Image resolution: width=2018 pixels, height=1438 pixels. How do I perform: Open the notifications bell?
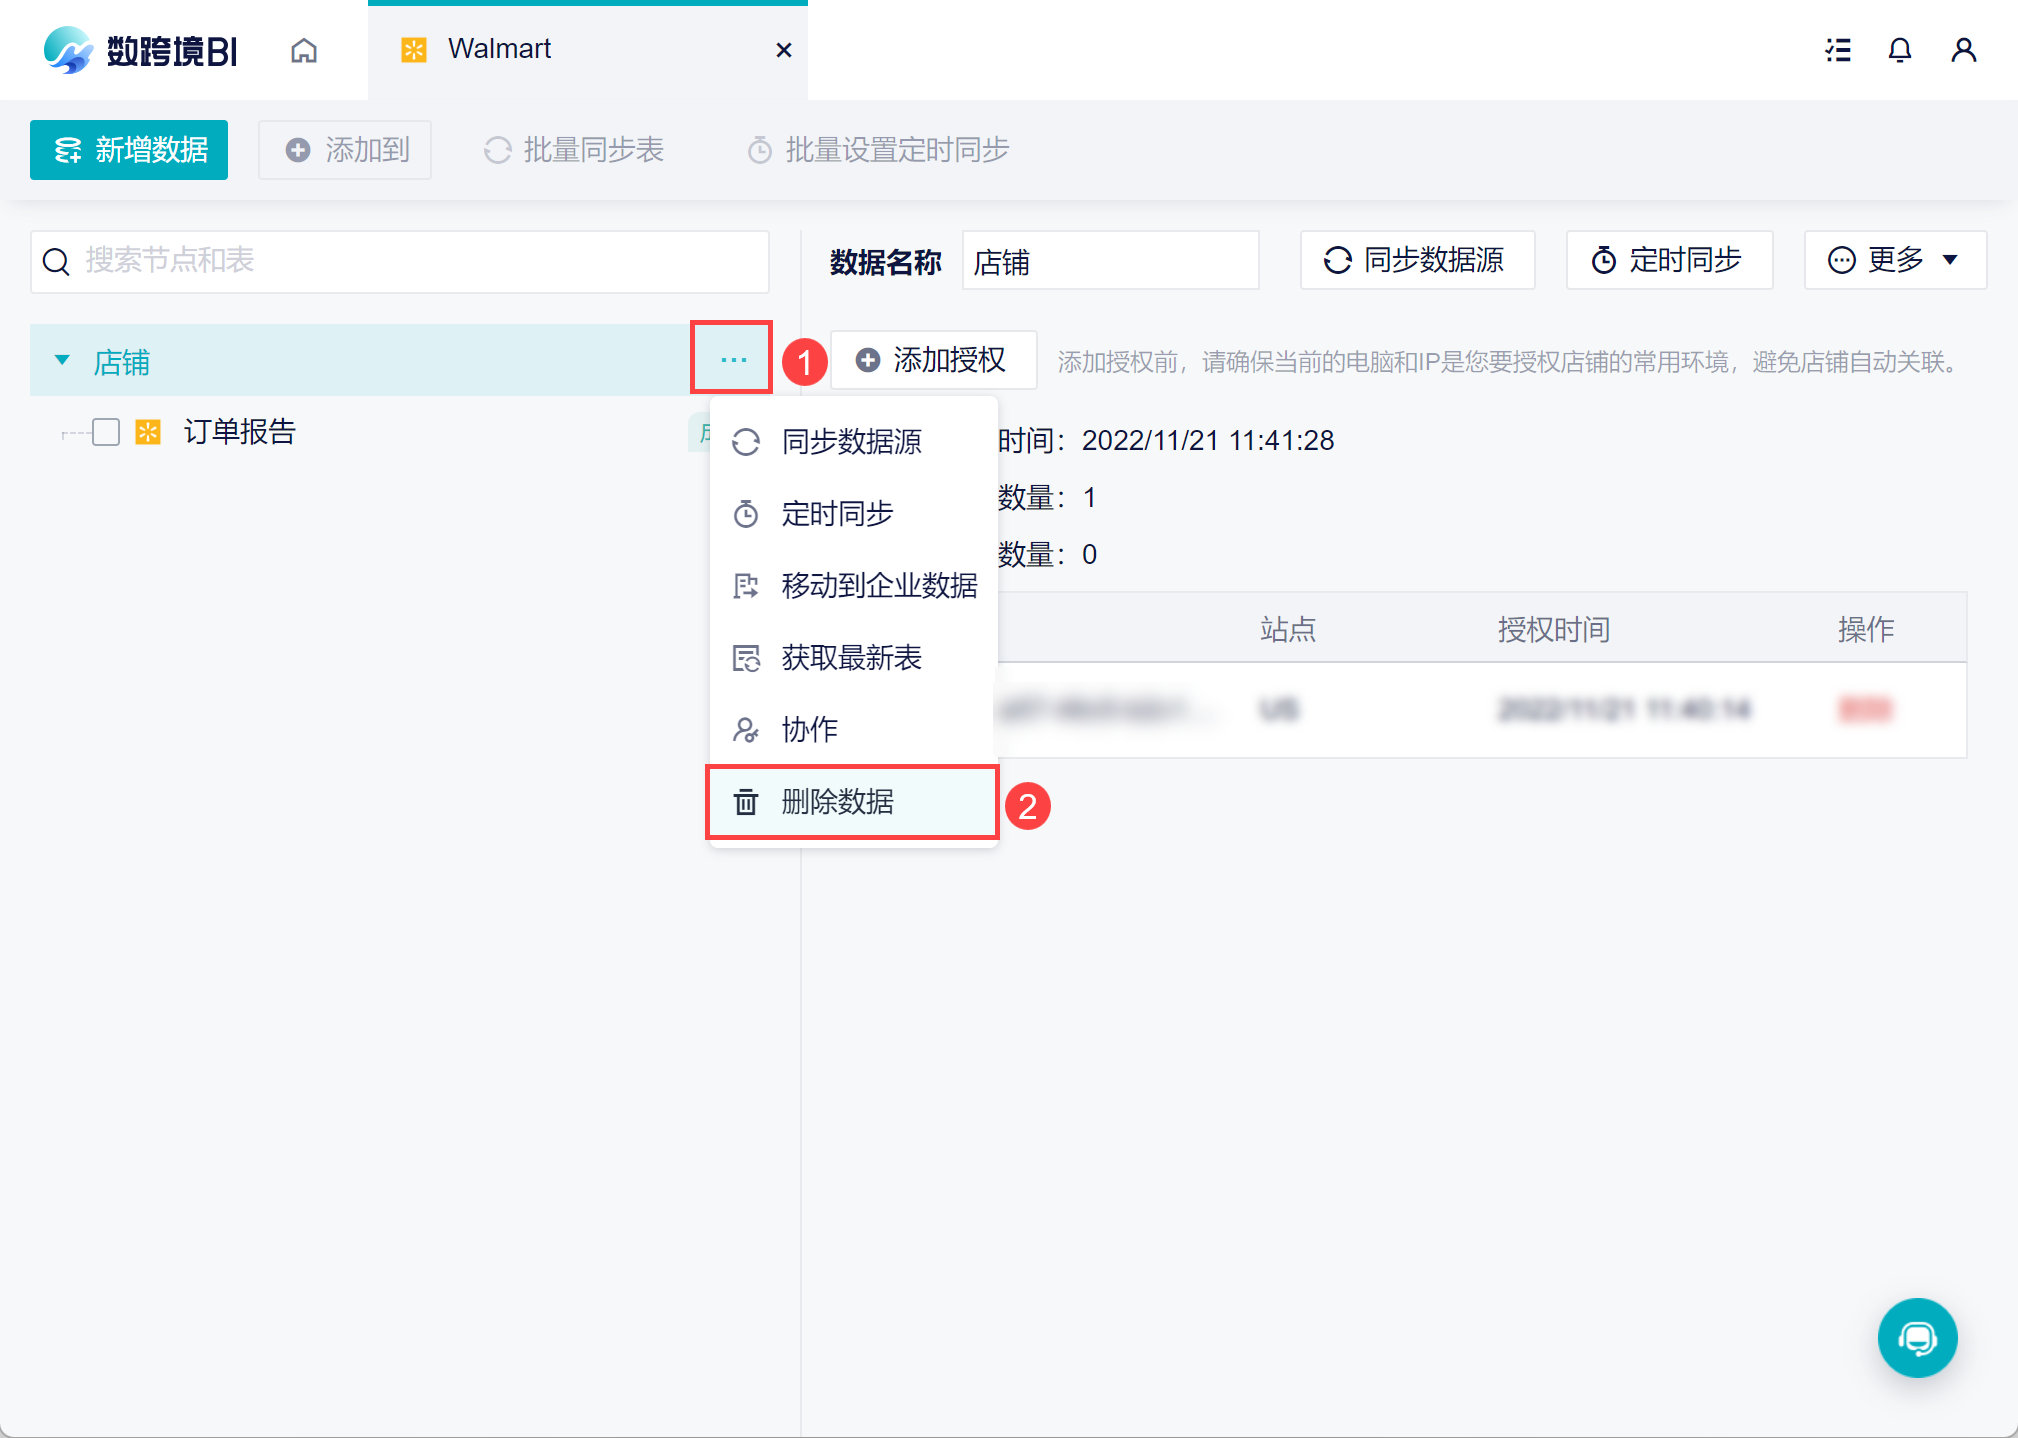tap(1899, 50)
